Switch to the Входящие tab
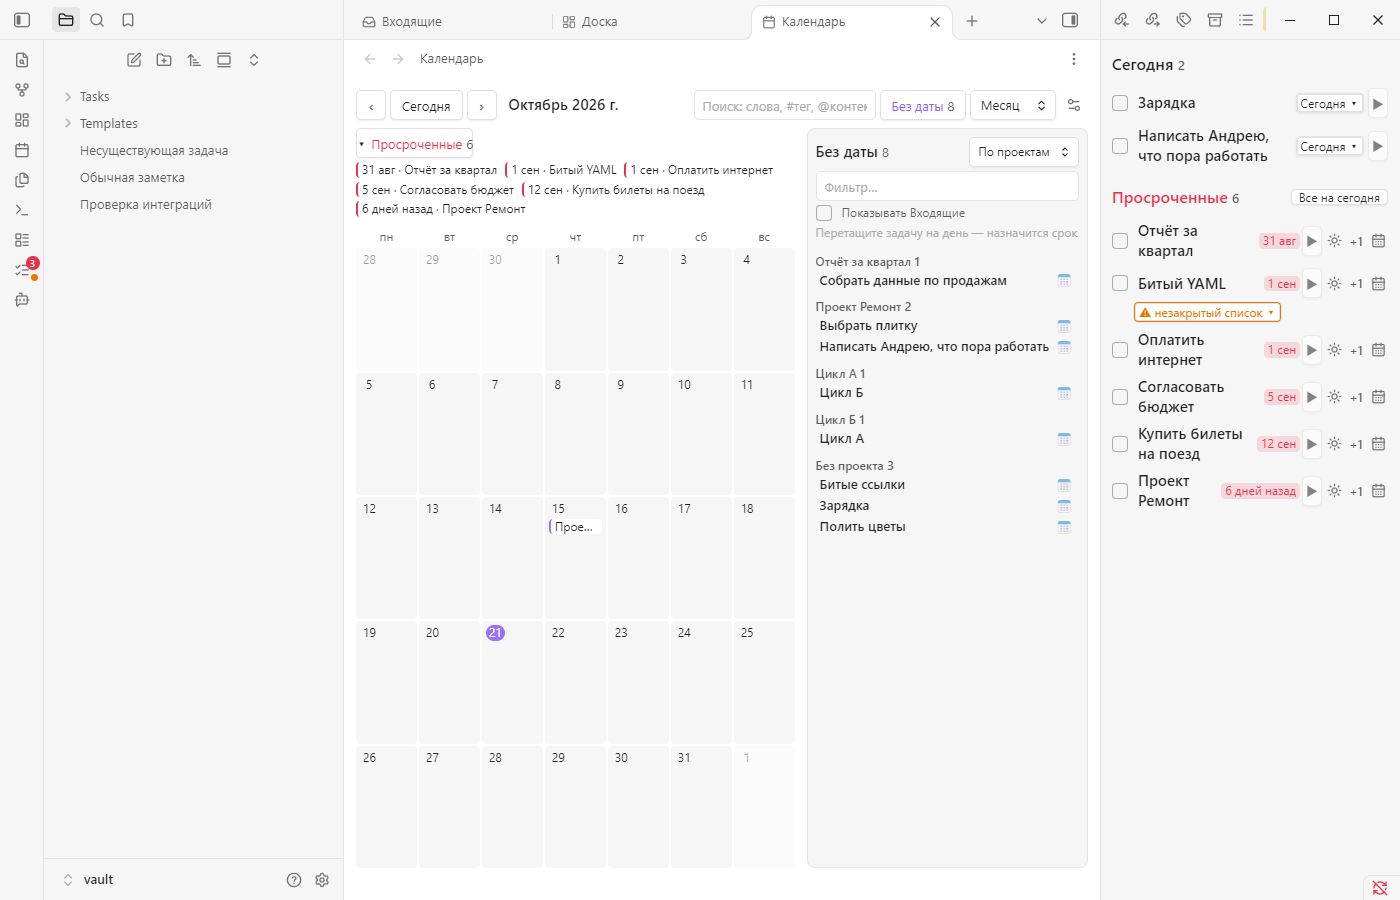The height and width of the screenshot is (900, 1400). point(402,21)
